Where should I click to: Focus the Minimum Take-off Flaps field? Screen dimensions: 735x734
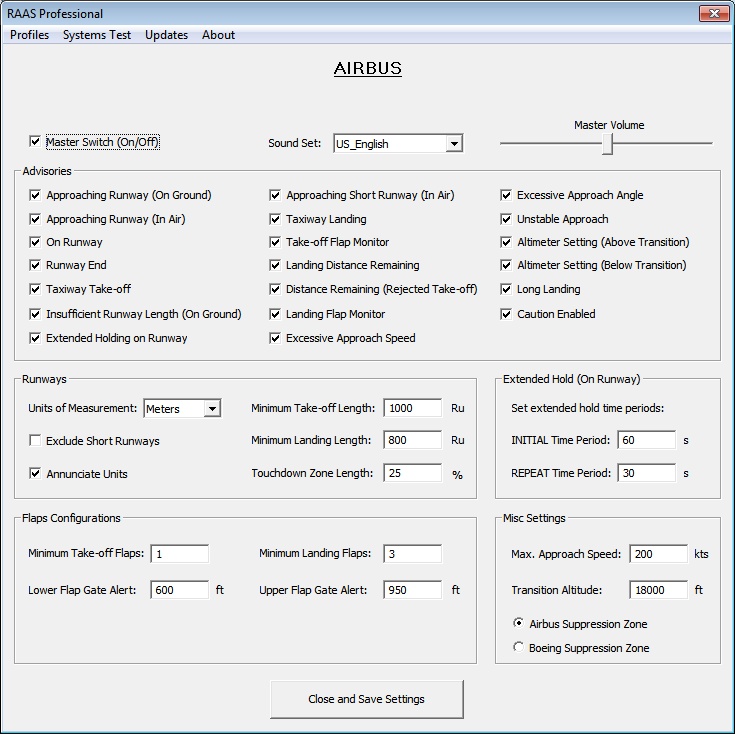[x=180, y=554]
